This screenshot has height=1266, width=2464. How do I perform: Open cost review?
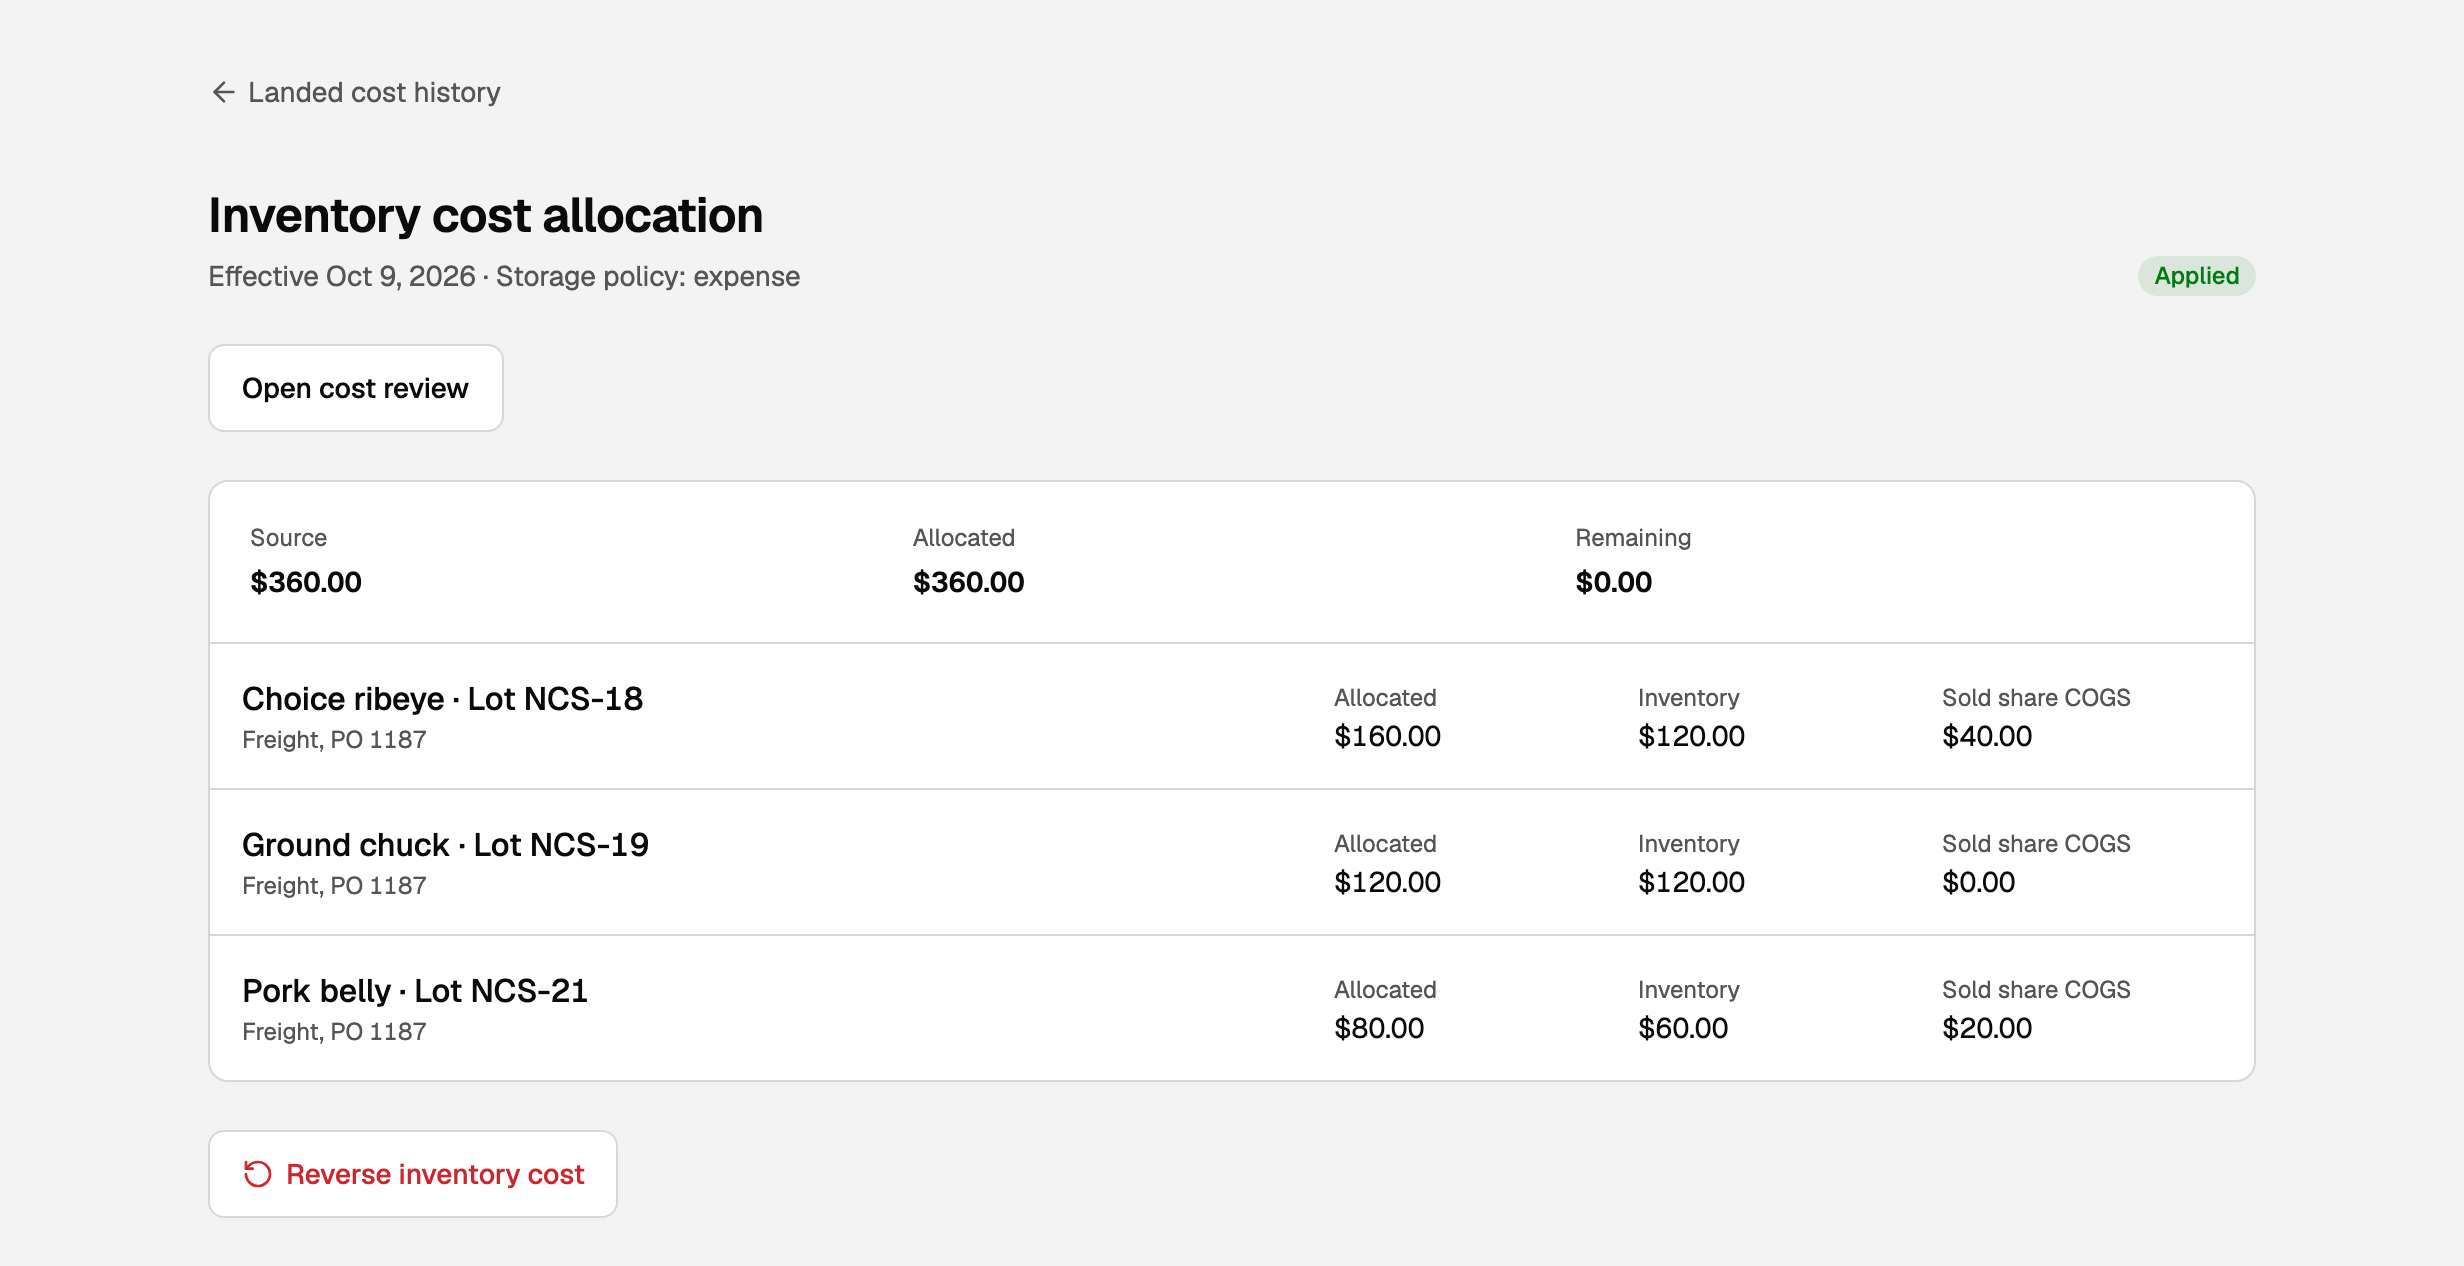coord(356,388)
